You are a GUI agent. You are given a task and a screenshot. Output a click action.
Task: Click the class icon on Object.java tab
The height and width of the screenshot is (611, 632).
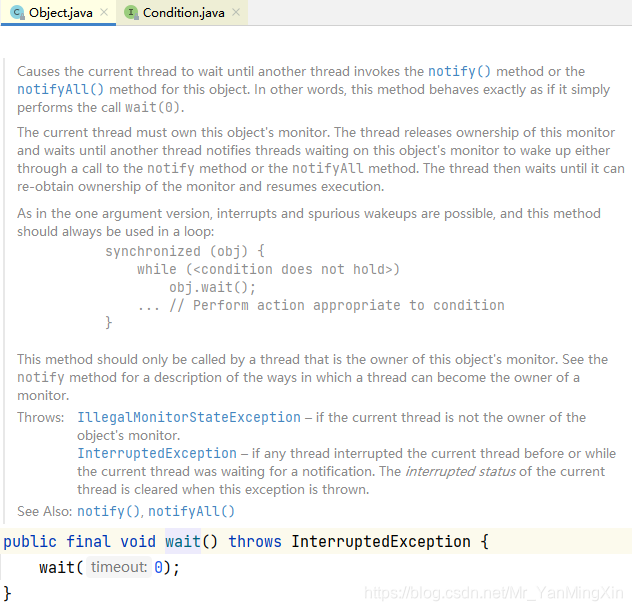click(x=17, y=13)
